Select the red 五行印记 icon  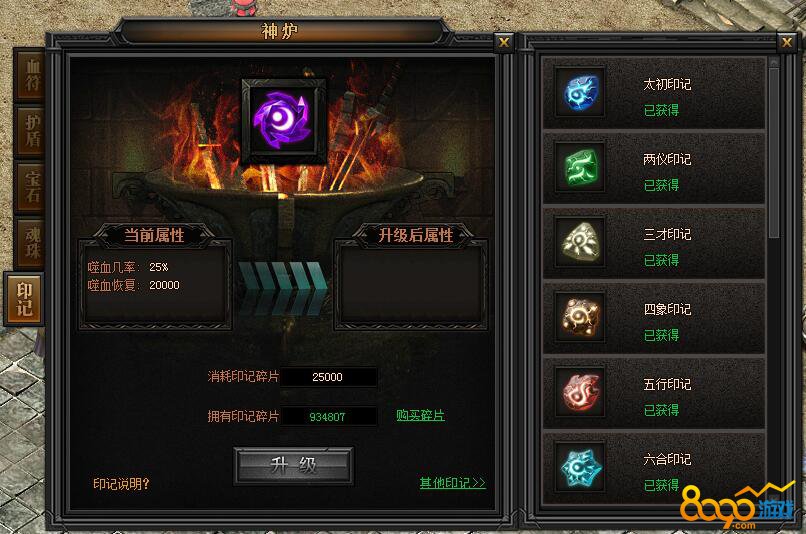click(580, 393)
